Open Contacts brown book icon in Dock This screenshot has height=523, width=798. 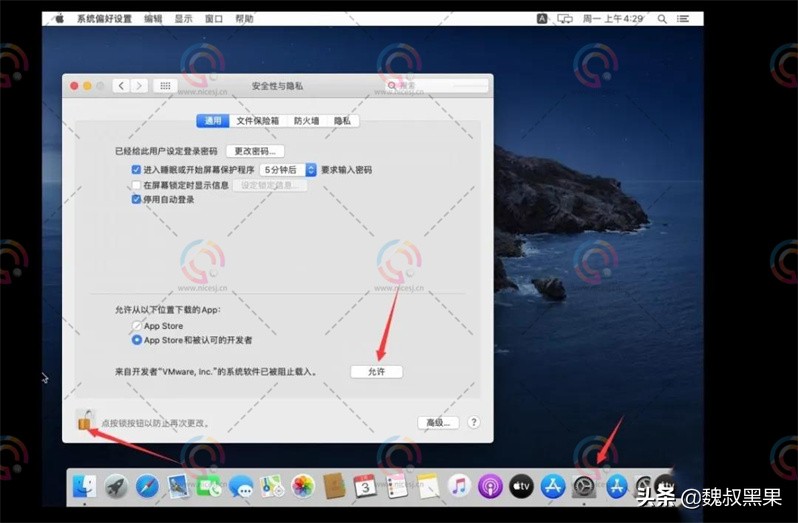(x=334, y=487)
